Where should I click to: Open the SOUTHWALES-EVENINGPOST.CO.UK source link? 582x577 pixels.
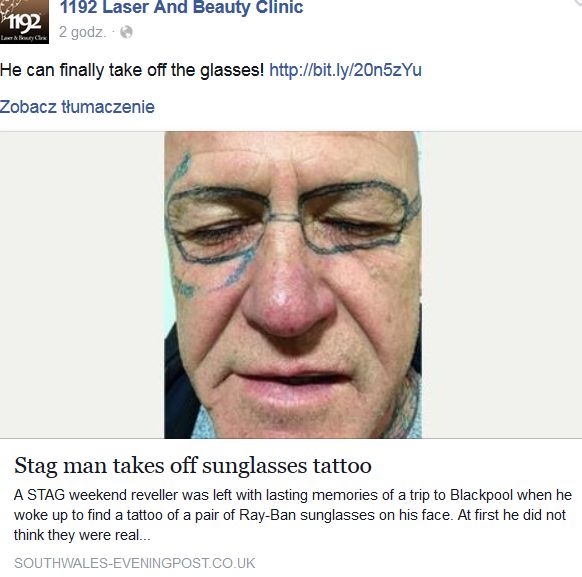point(134,563)
